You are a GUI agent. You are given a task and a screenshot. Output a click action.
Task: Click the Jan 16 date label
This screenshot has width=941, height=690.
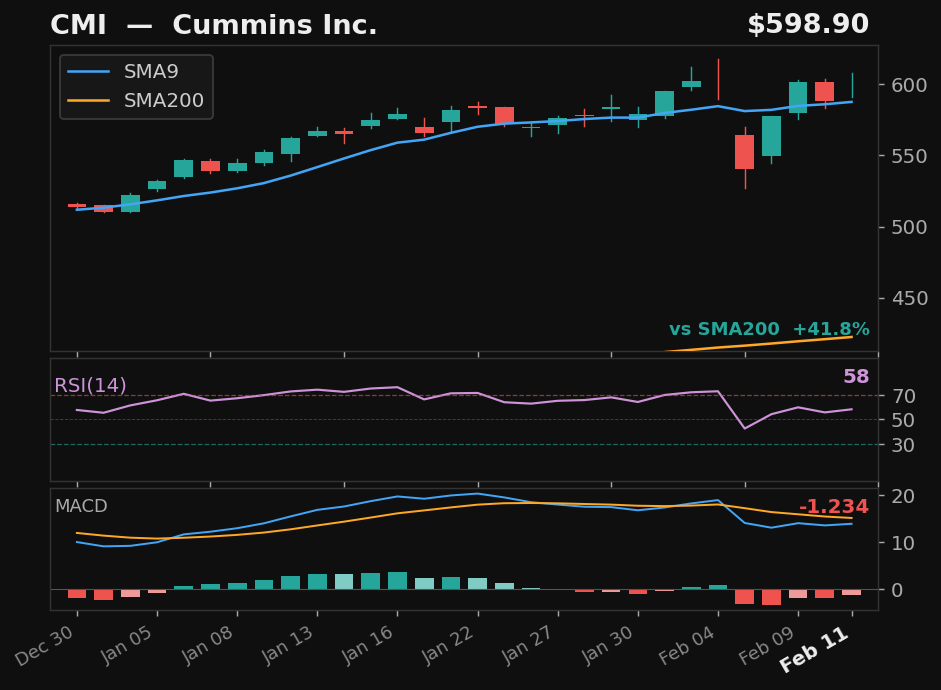tap(368, 644)
